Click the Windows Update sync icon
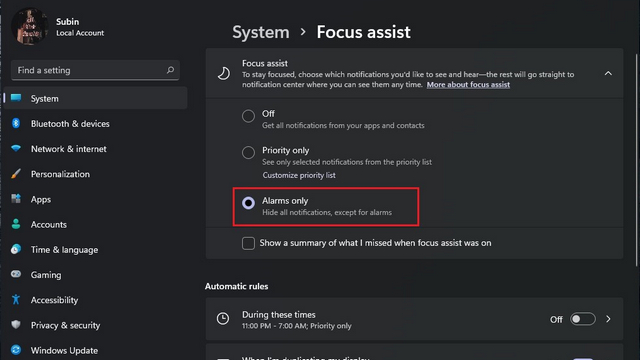Image resolution: width=640 pixels, height=360 pixels. click(16, 350)
